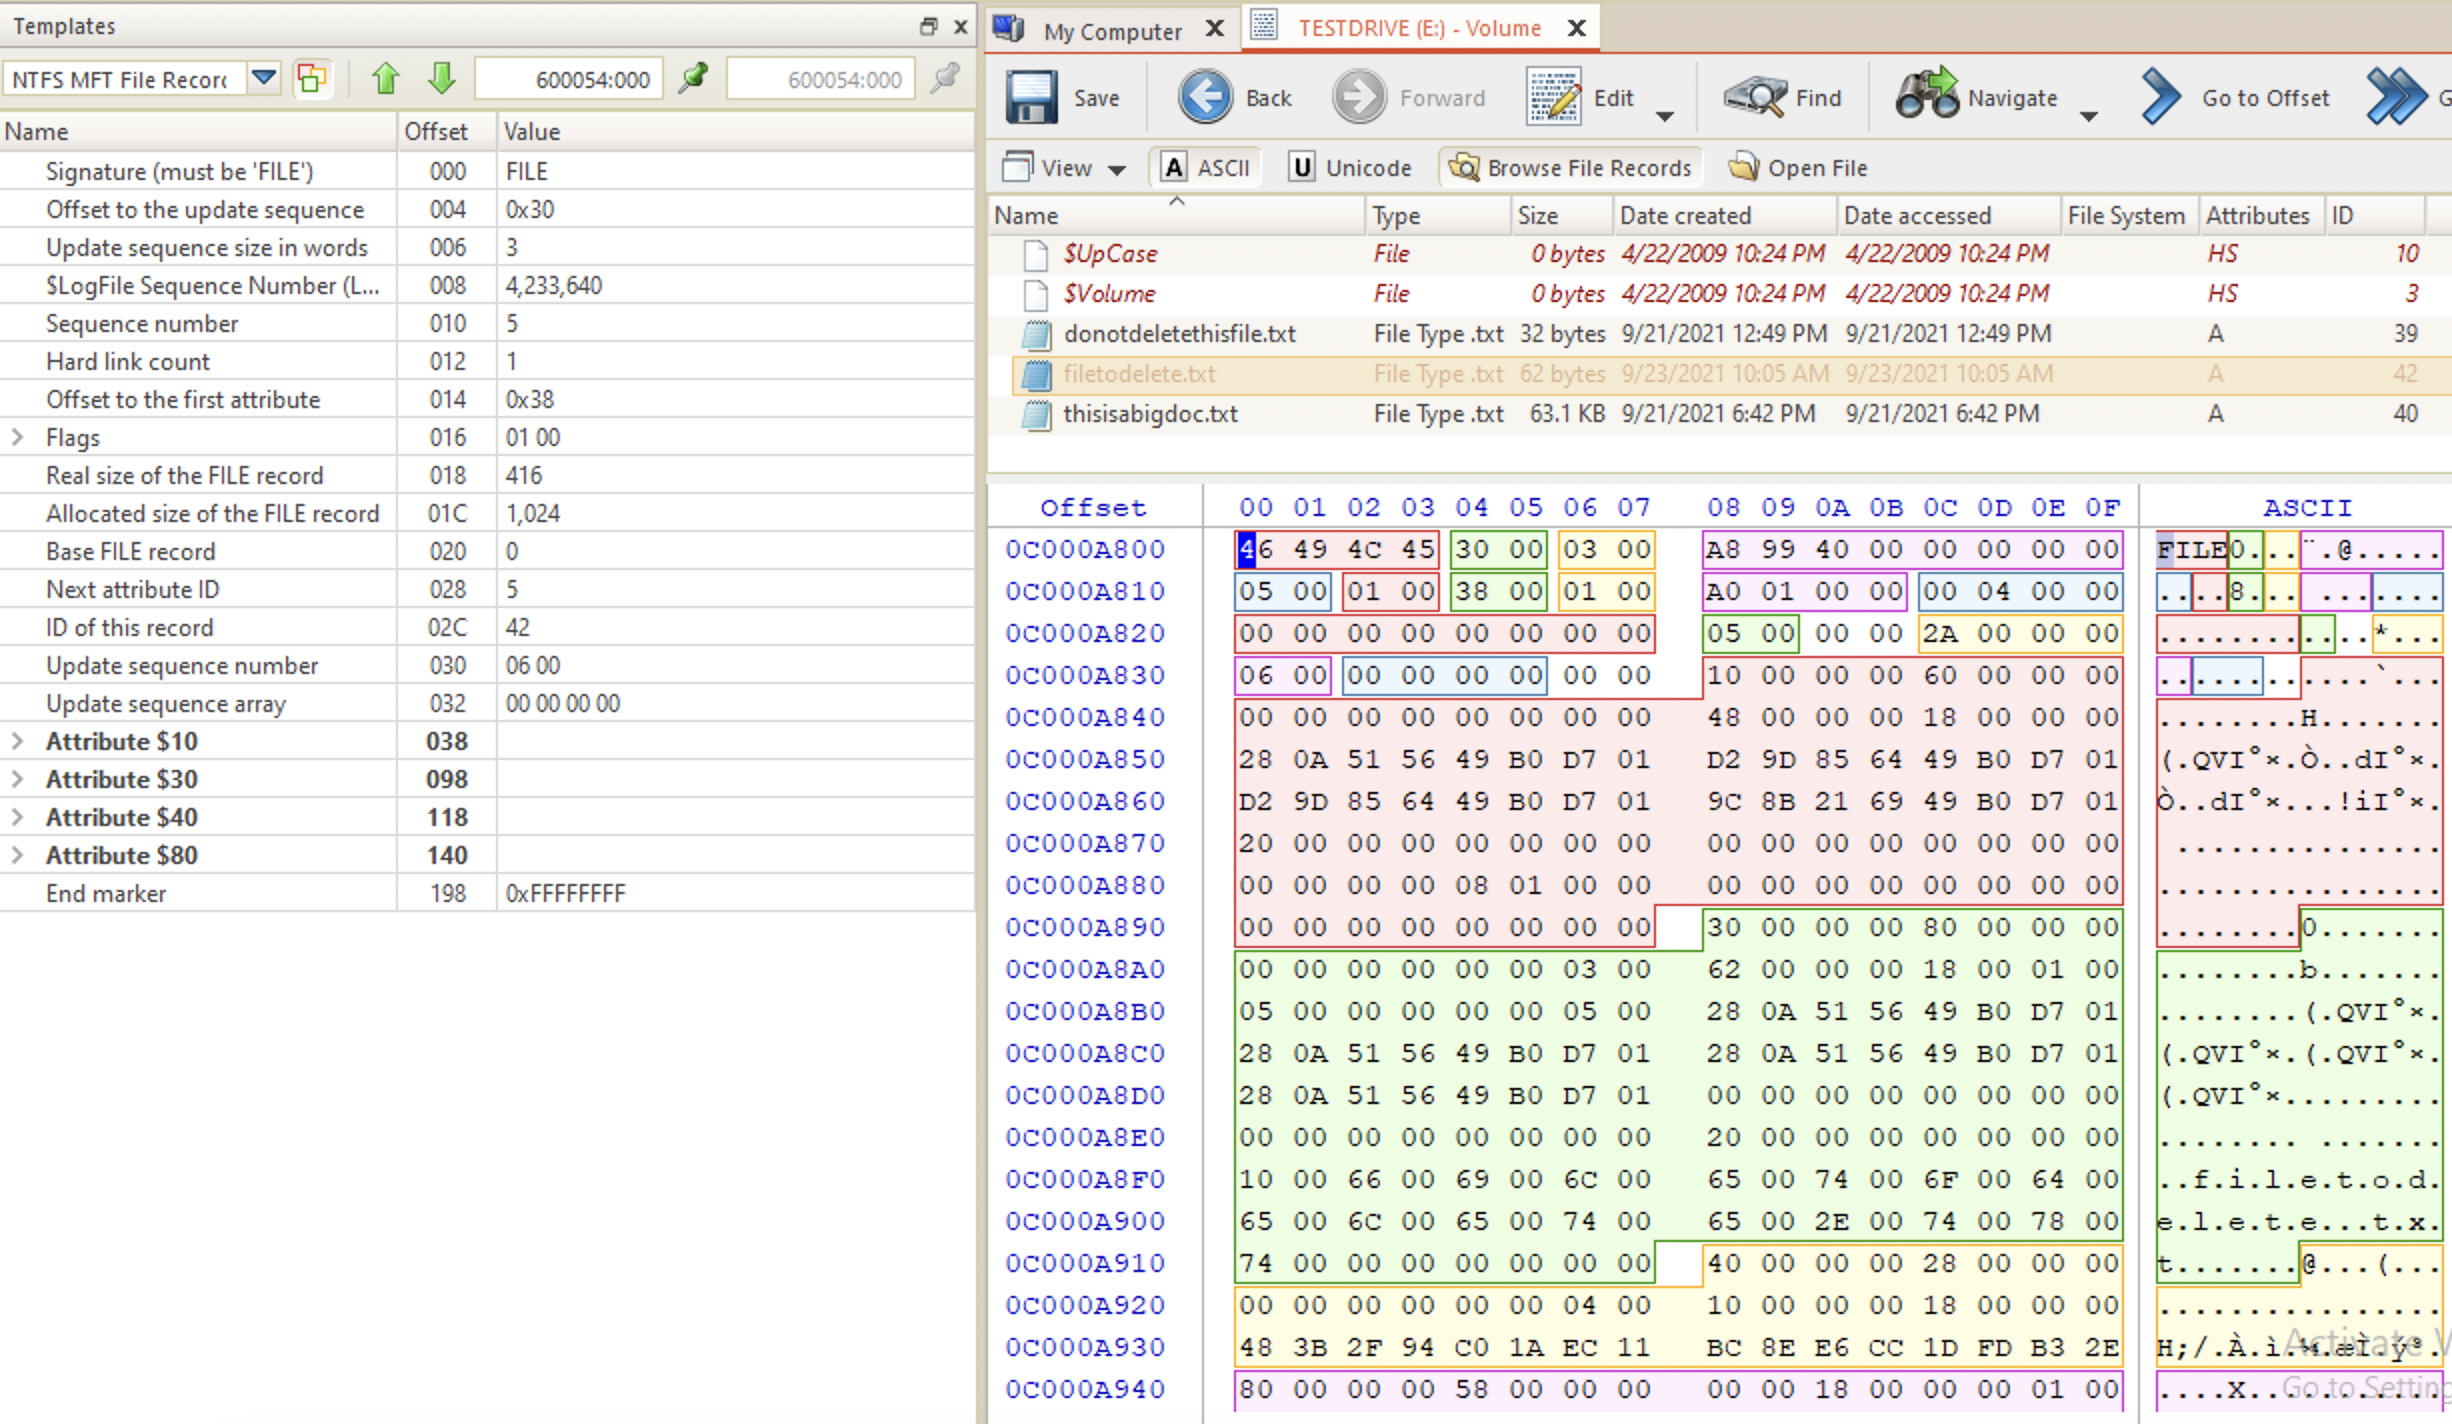The width and height of the screenshot is (2452, 1424).
Task: Select the My Computer tab
Action: pyautogui.click(x=1110, y=27)
